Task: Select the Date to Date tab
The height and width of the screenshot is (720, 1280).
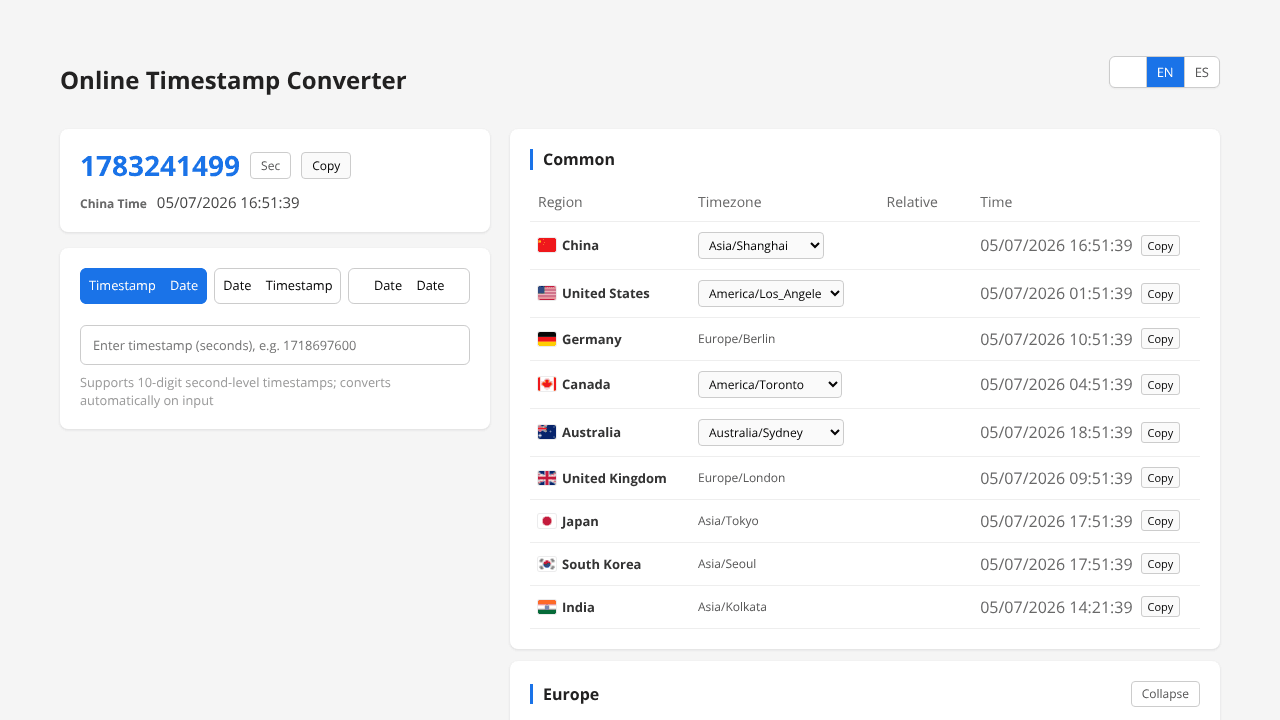Action: 409,286
